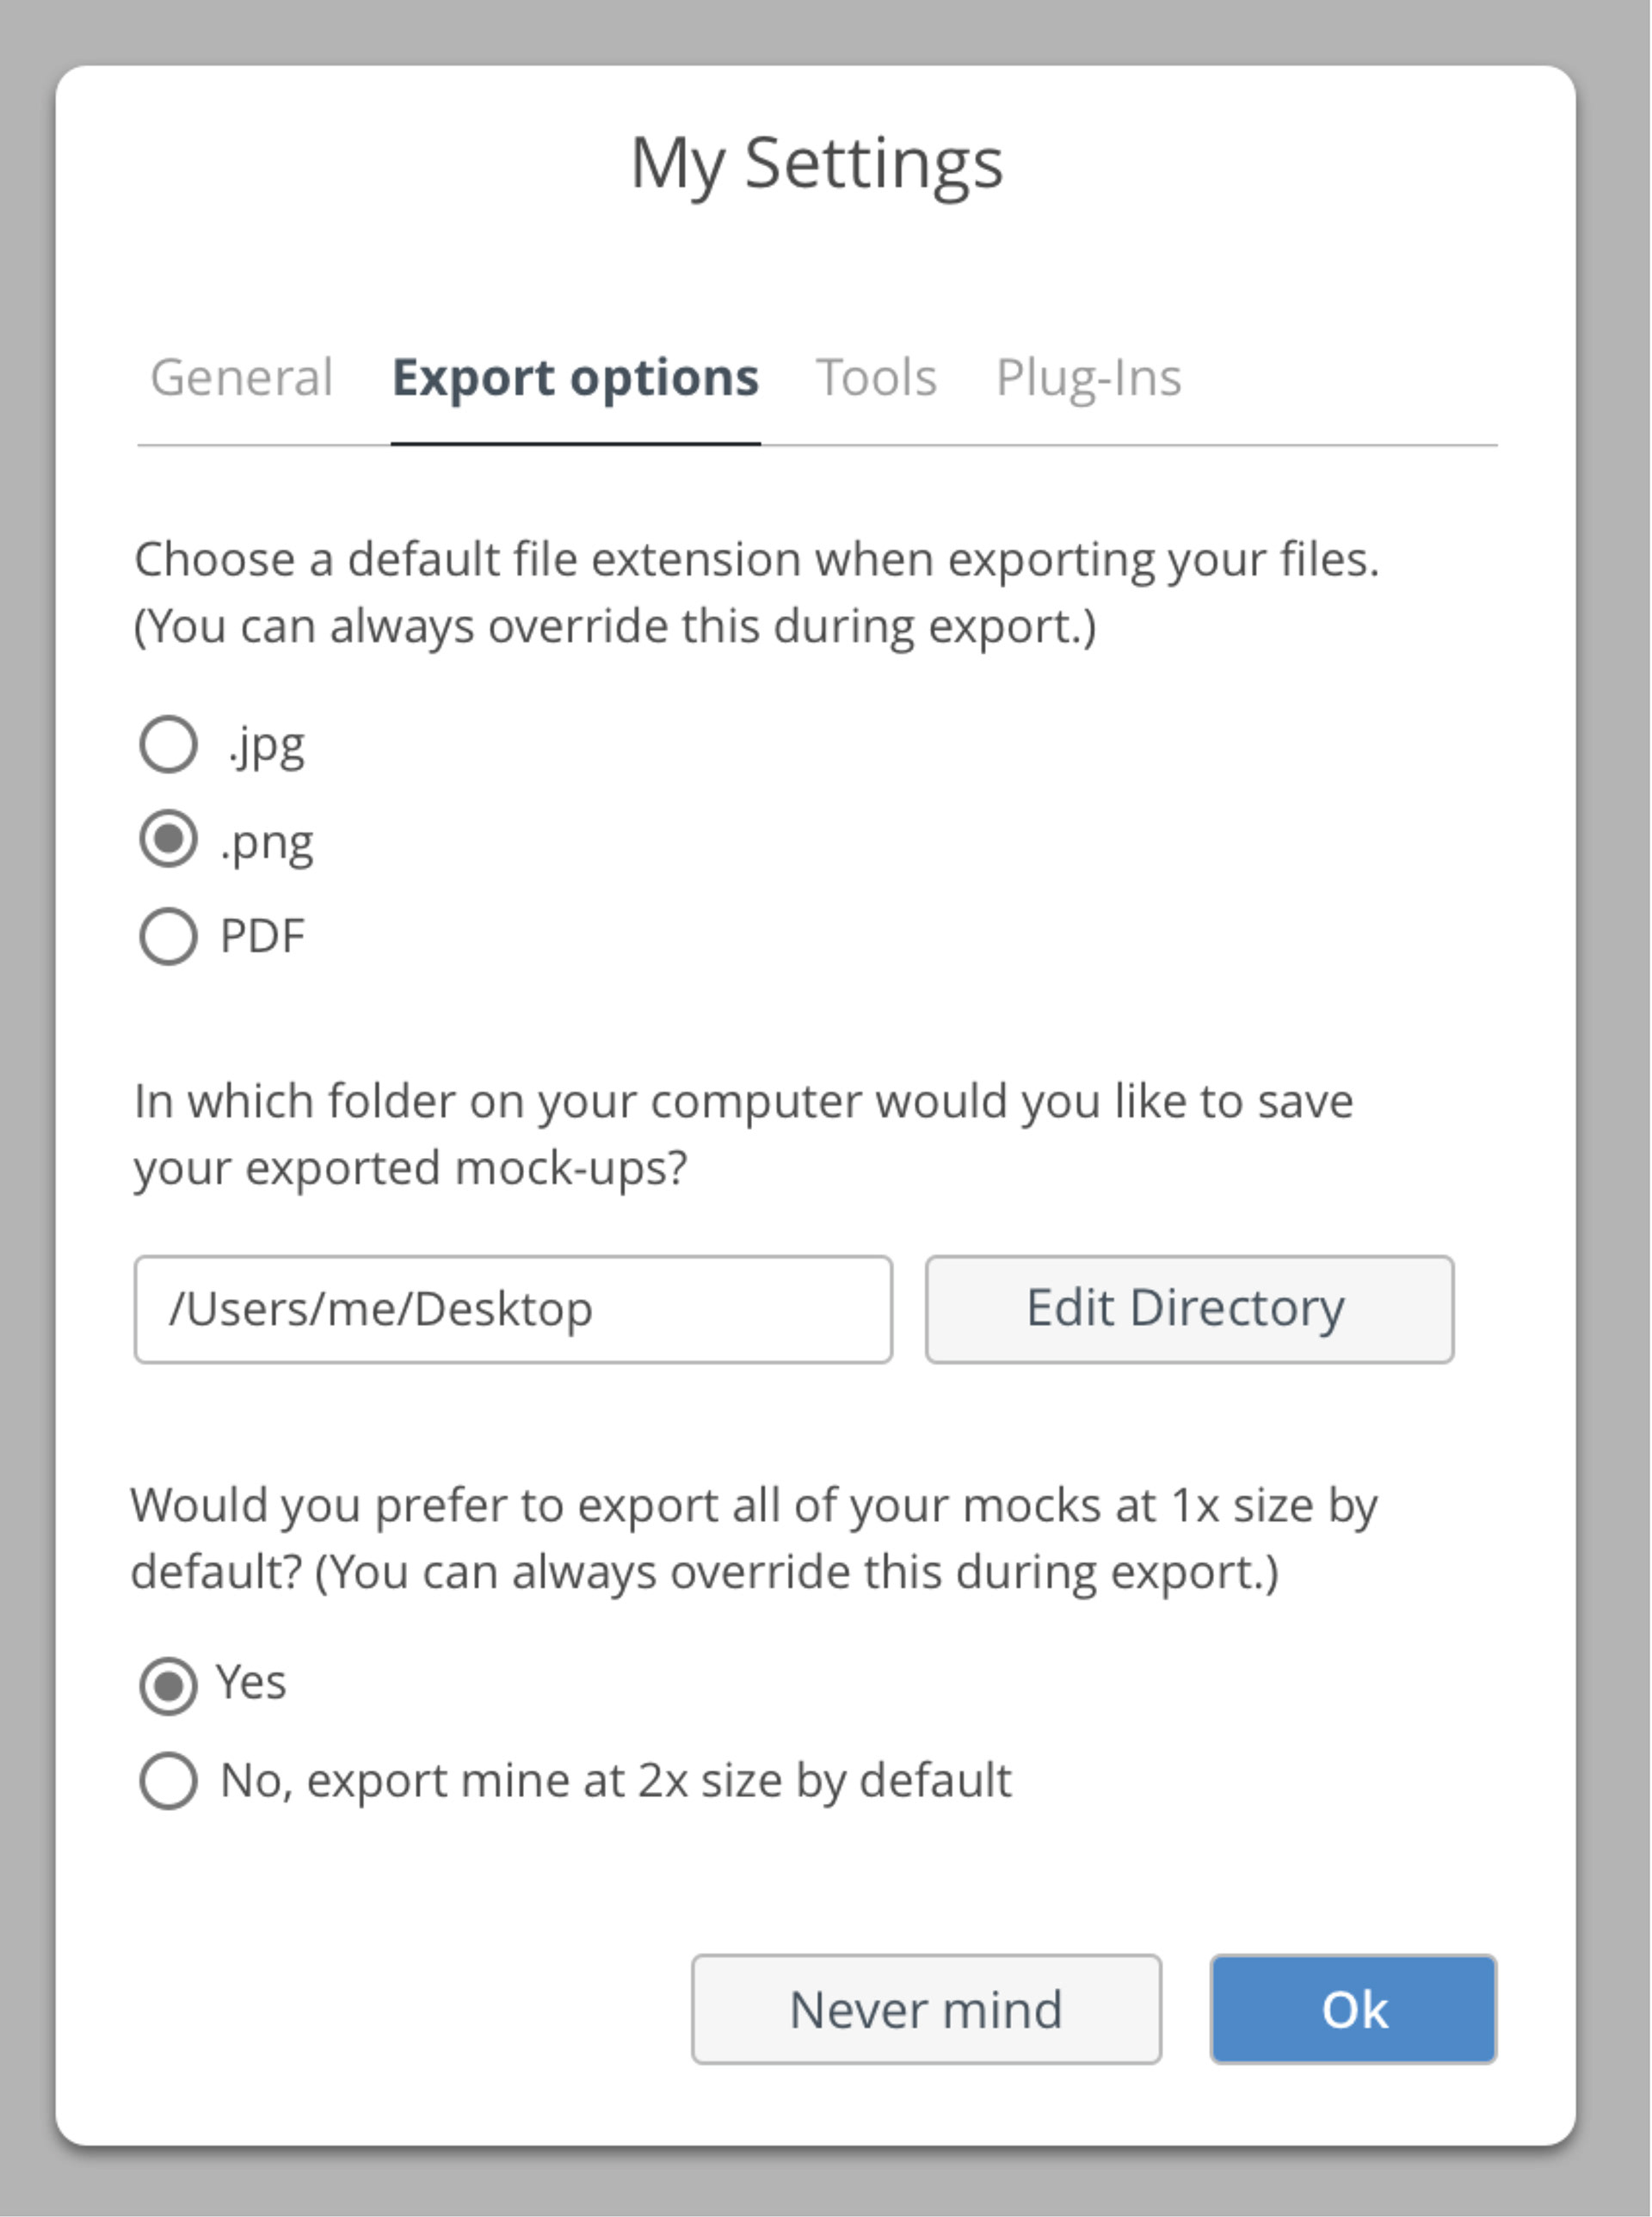Open the General settings tab

pyautogui.click(x=241, y=377)
